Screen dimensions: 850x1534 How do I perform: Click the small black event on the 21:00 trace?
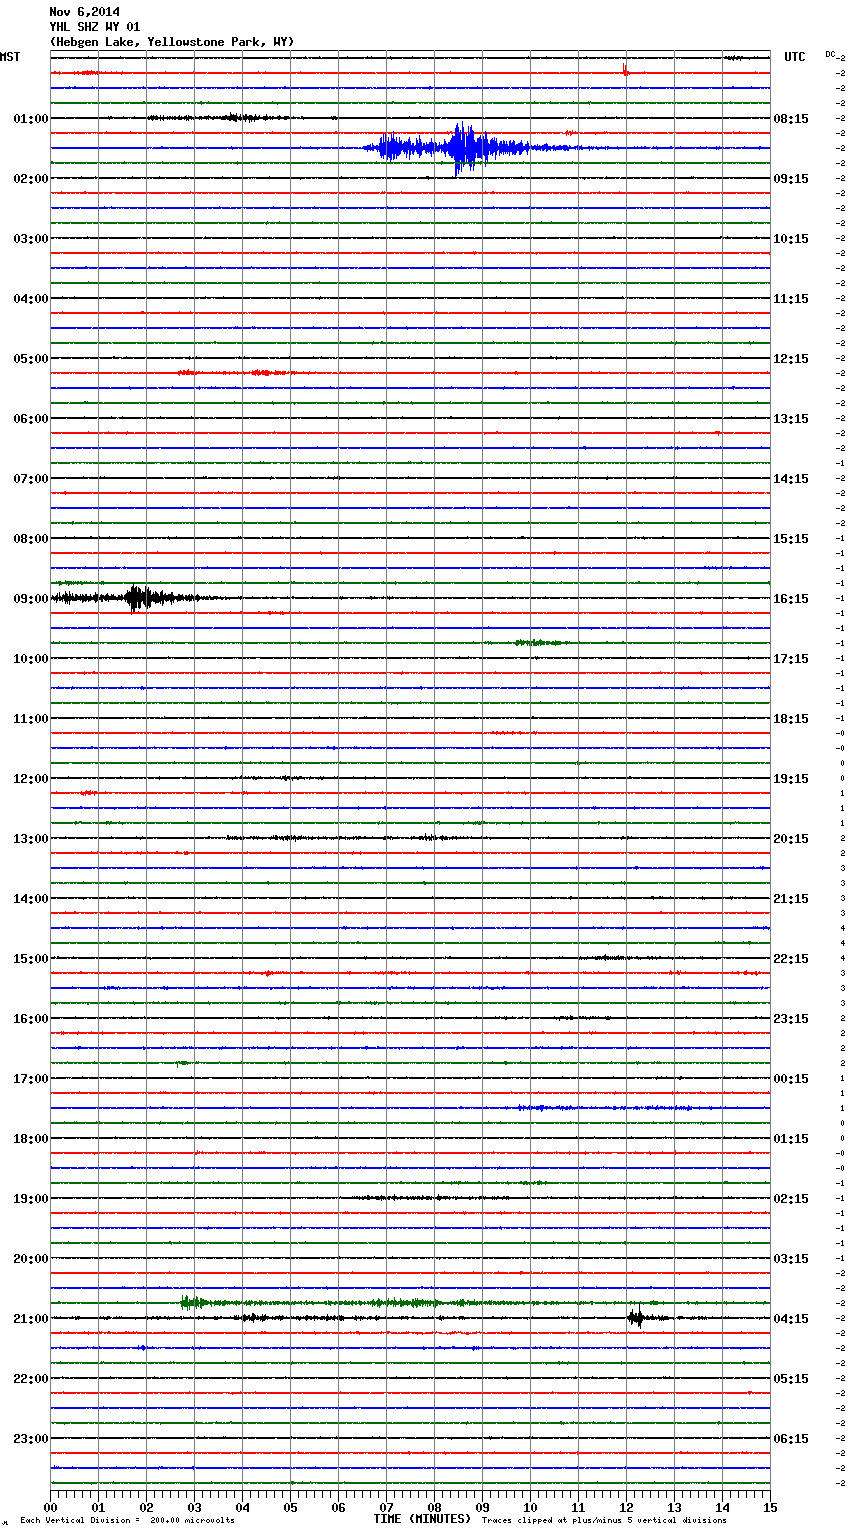(x=635, y=1318)
